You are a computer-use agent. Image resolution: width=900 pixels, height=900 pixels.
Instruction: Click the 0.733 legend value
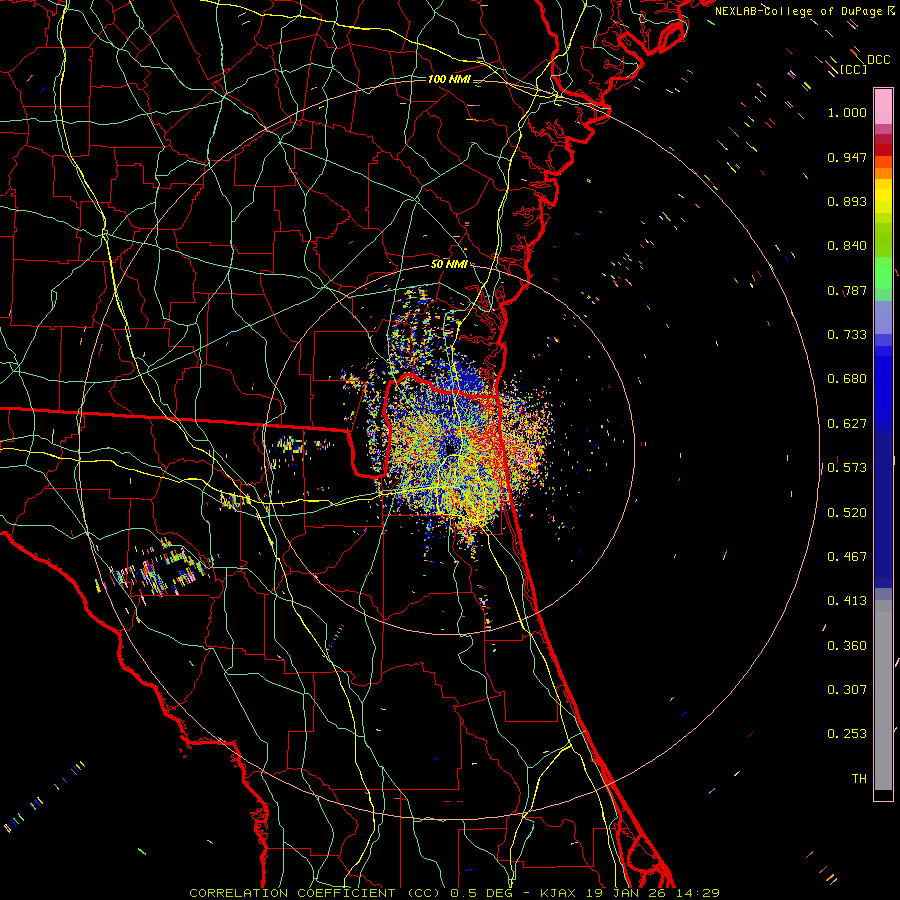[x=847, y=335]
